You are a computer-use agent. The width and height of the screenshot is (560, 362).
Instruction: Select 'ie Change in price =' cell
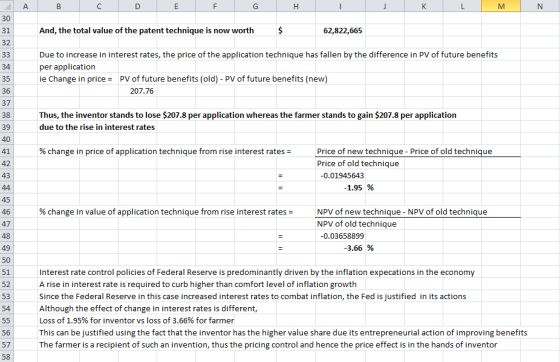pos(76,79)
